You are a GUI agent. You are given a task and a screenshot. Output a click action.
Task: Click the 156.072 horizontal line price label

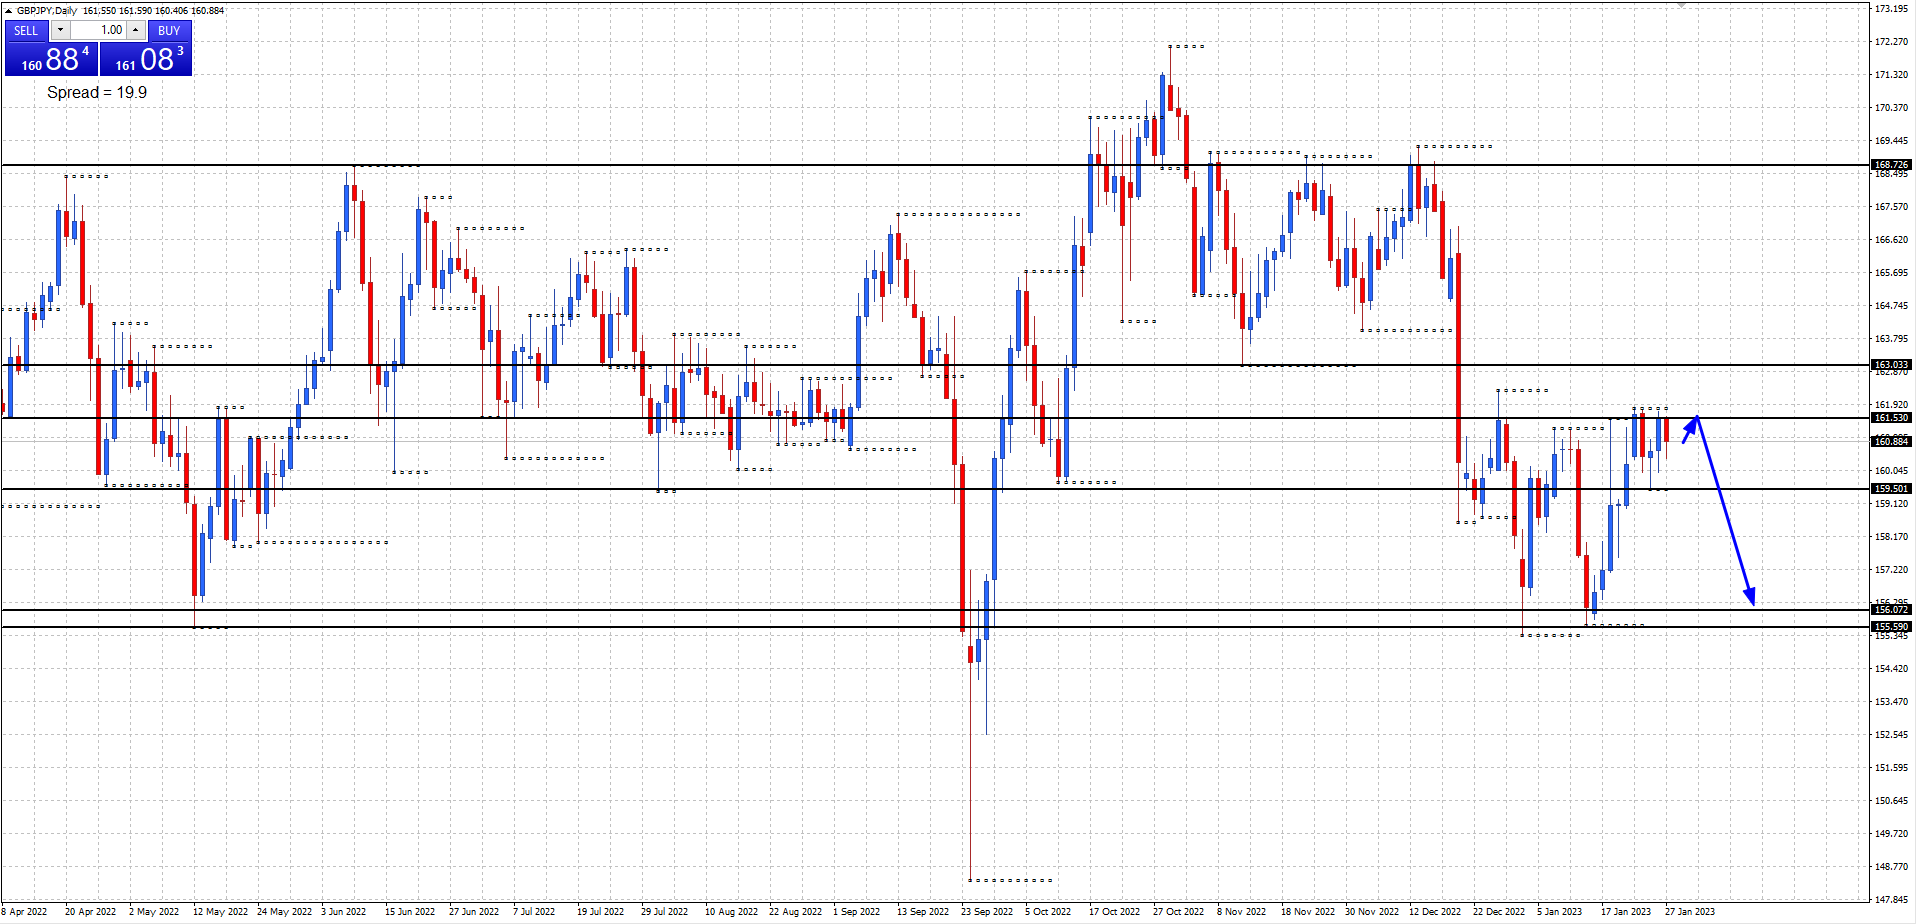[1890, 609]
